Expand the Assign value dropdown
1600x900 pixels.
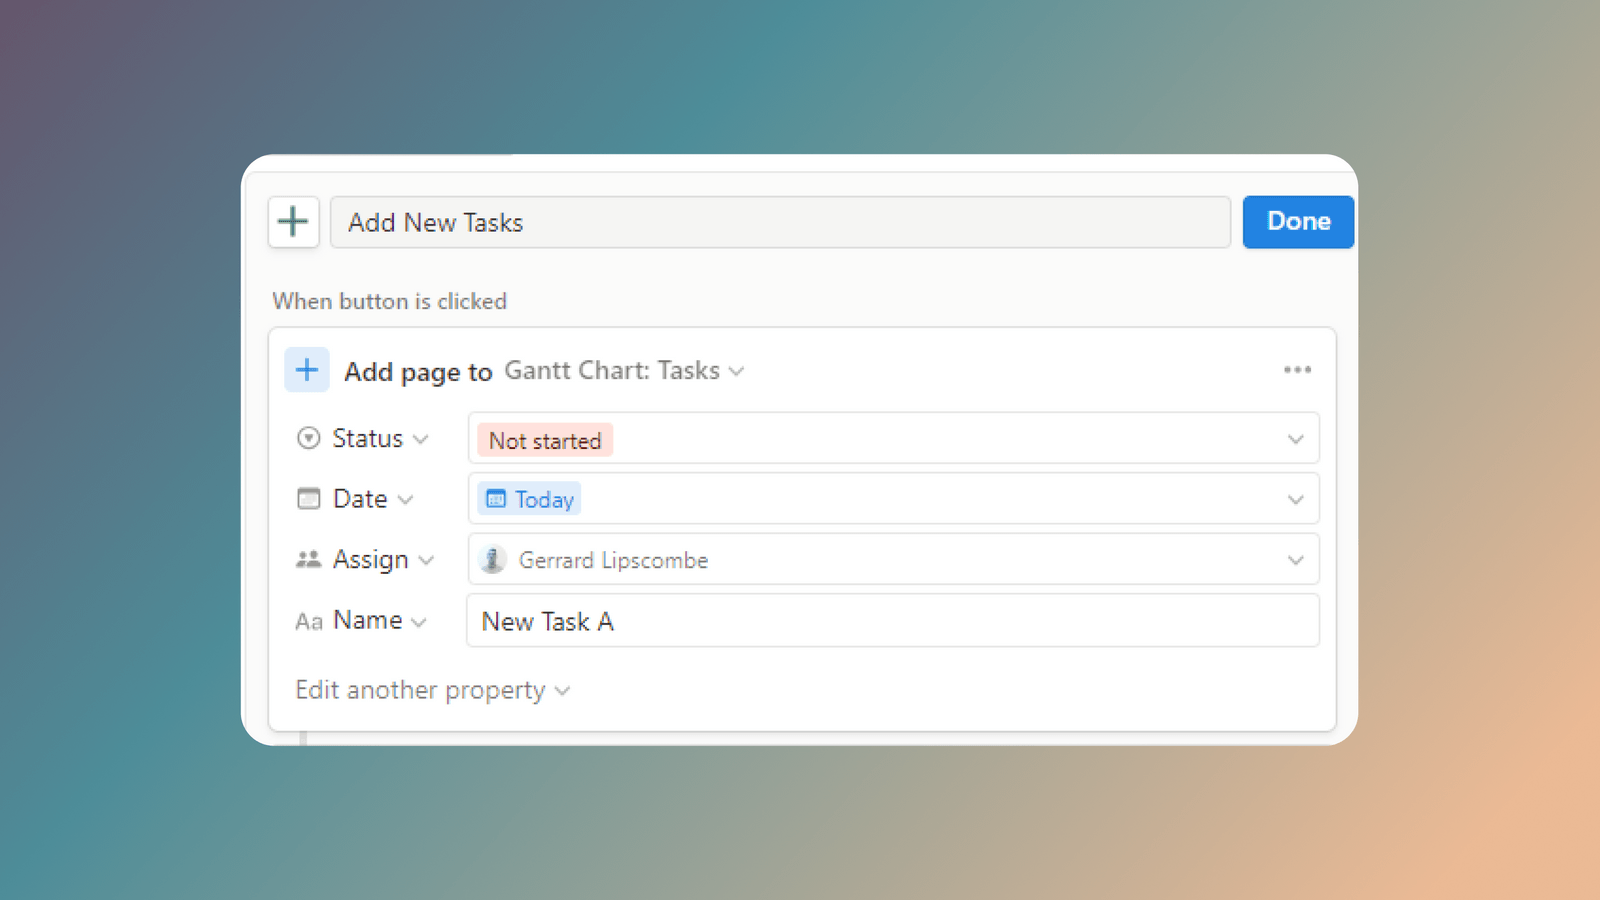(1296, 560)
